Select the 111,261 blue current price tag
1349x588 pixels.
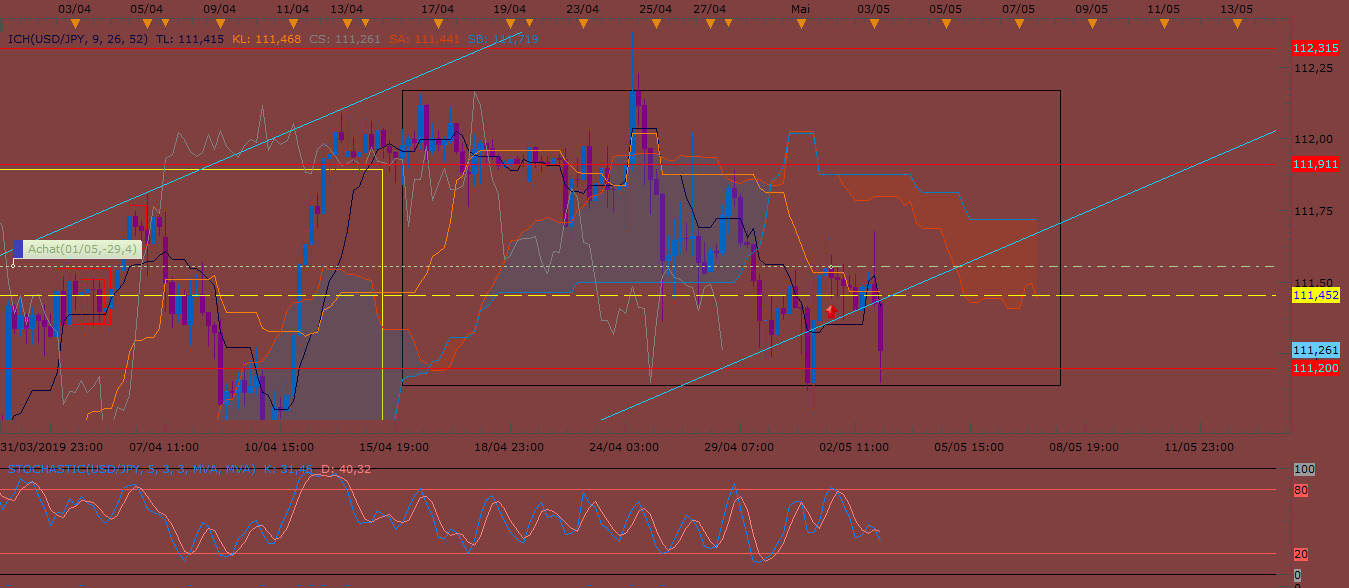coord(1315,350)
